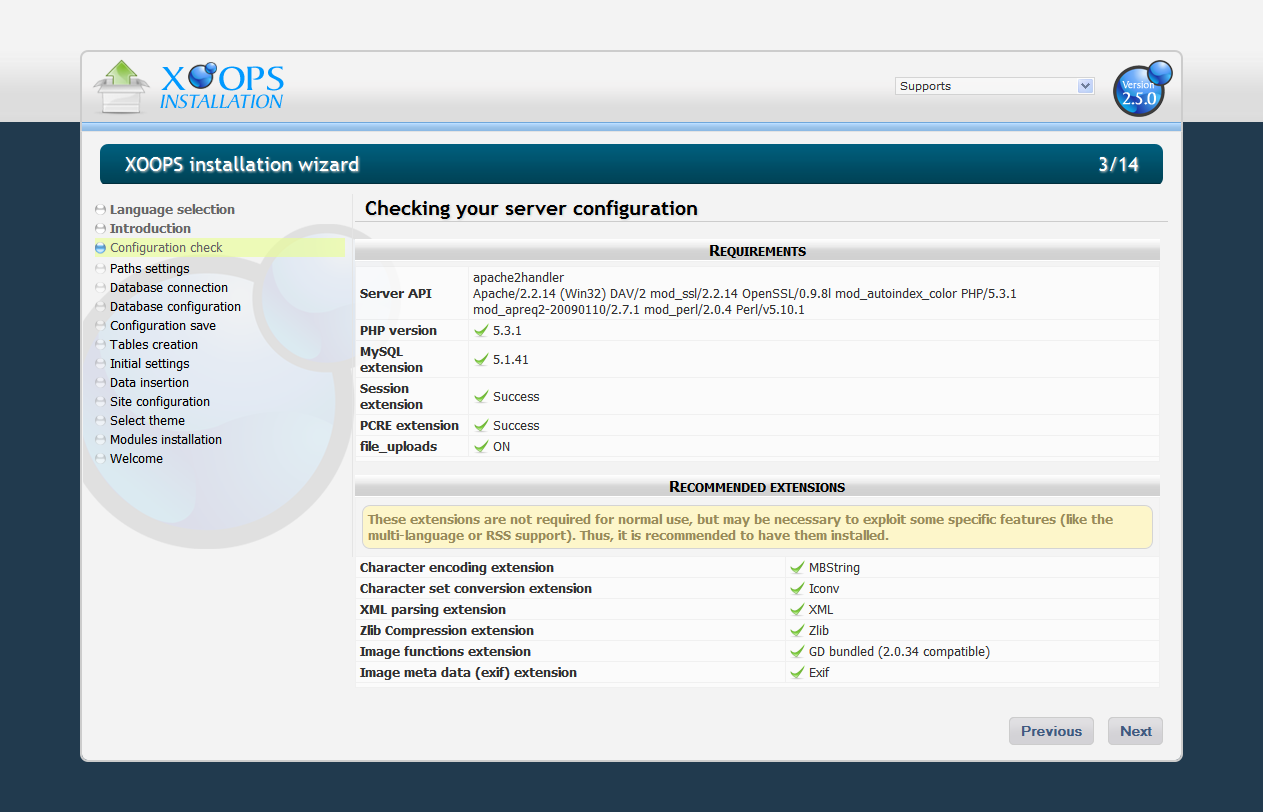Go to Select theme step
This screenshot has width=1263, height=812.
pos(147,420)
